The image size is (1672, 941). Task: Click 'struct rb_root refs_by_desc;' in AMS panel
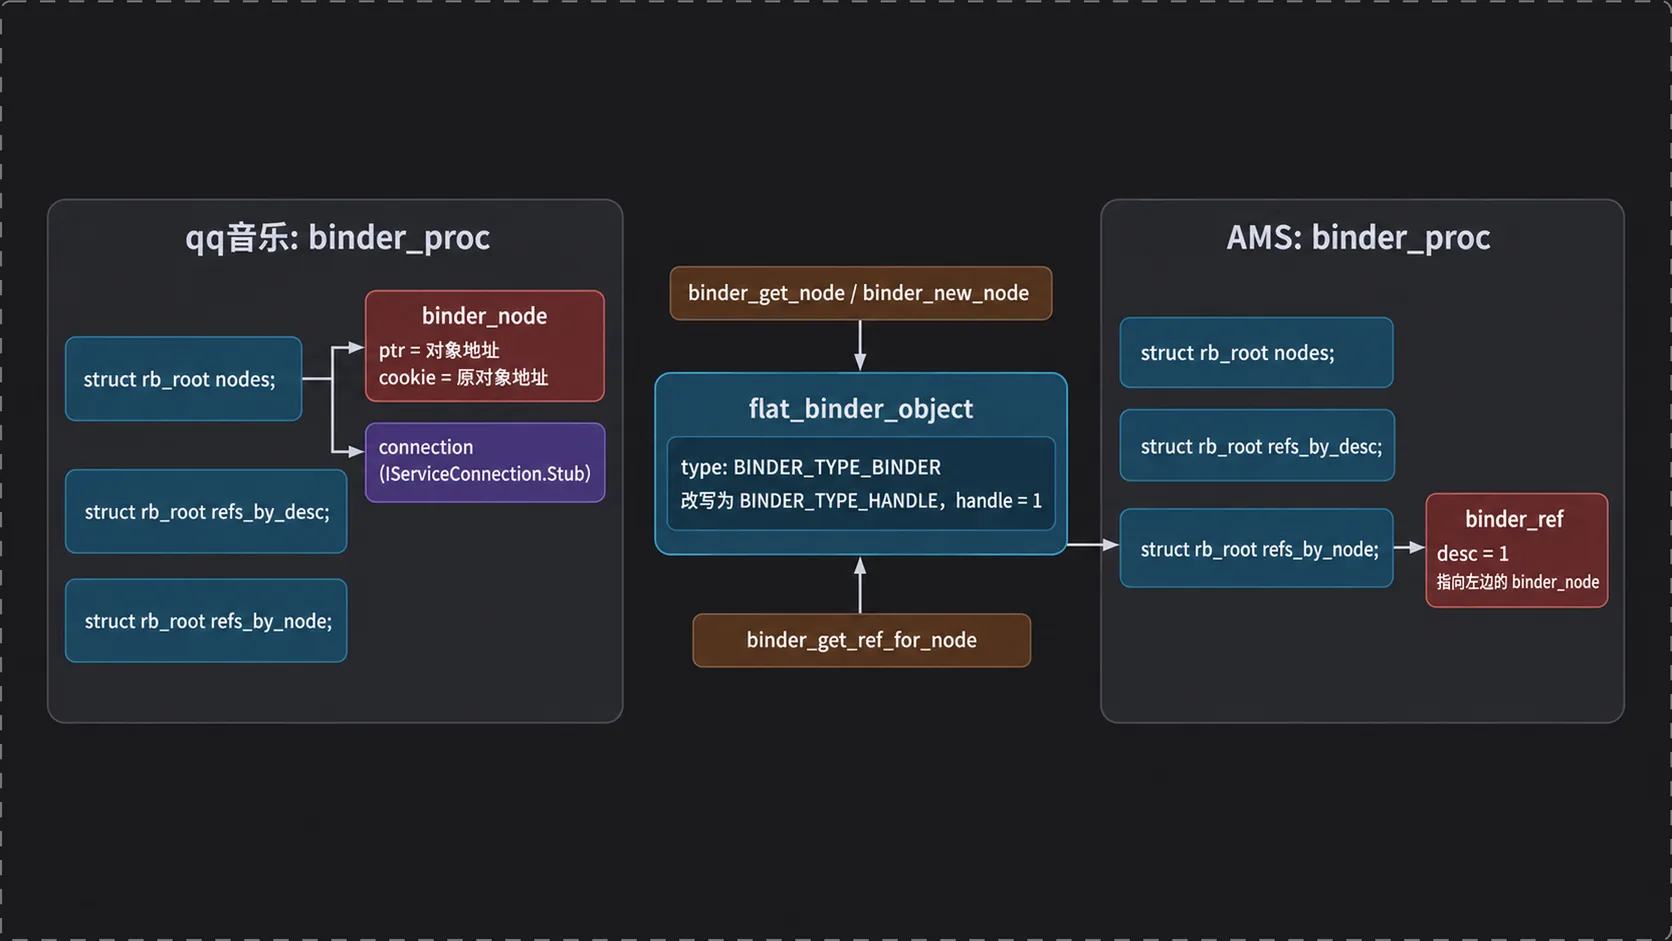point(1257,446)
